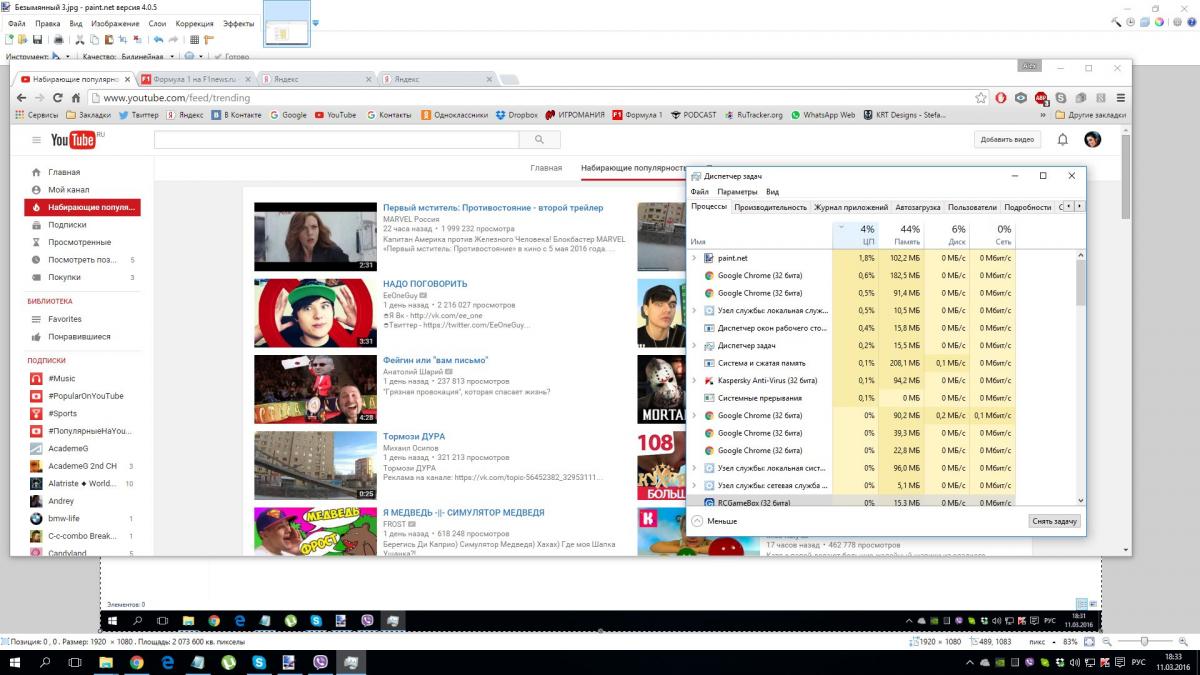Click the Chrome home icon

[75, 98]
